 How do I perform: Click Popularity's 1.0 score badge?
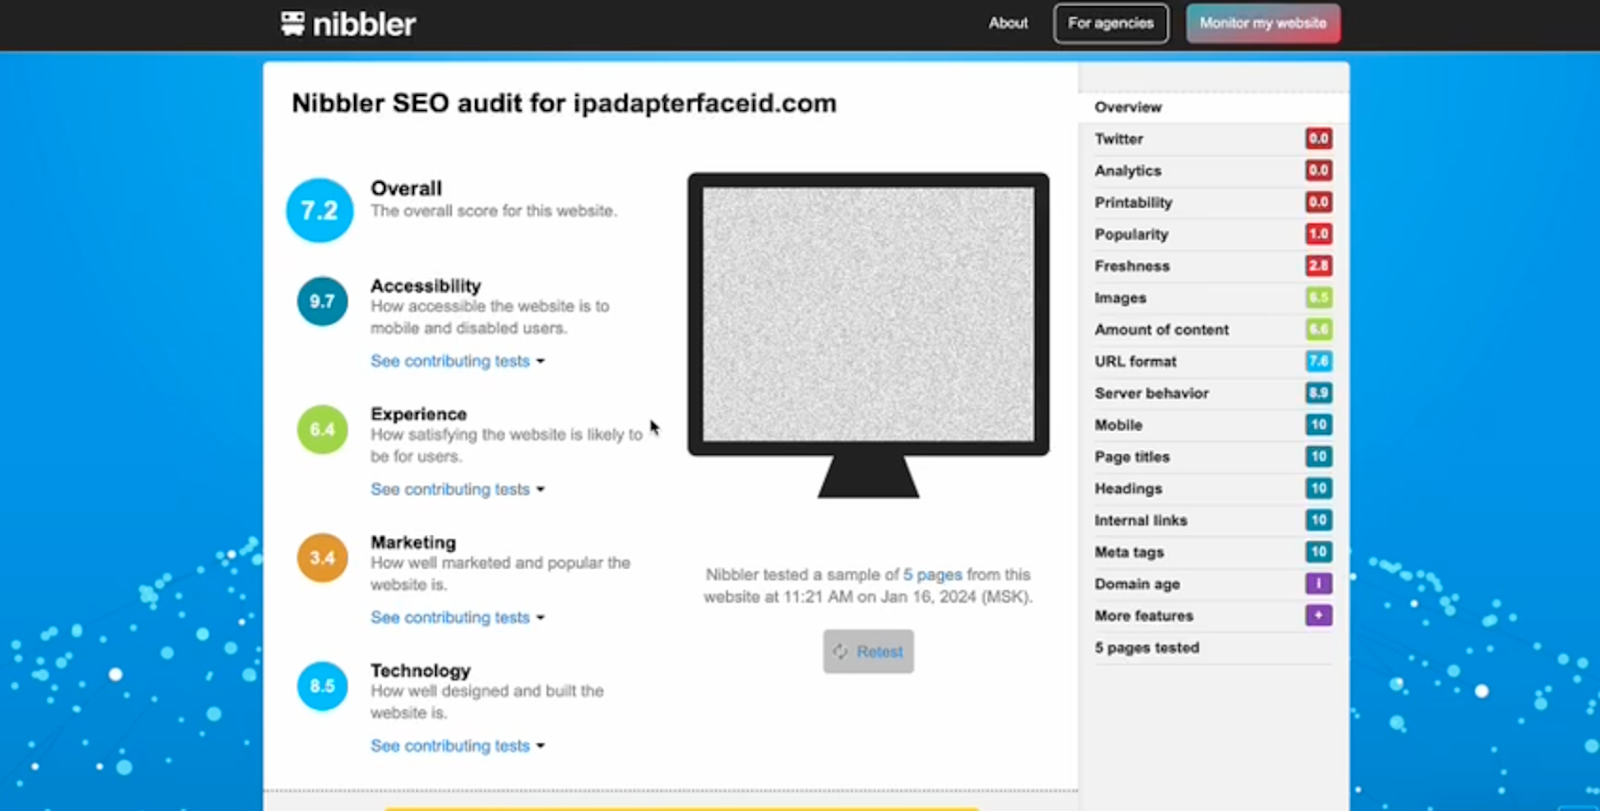1318,234
